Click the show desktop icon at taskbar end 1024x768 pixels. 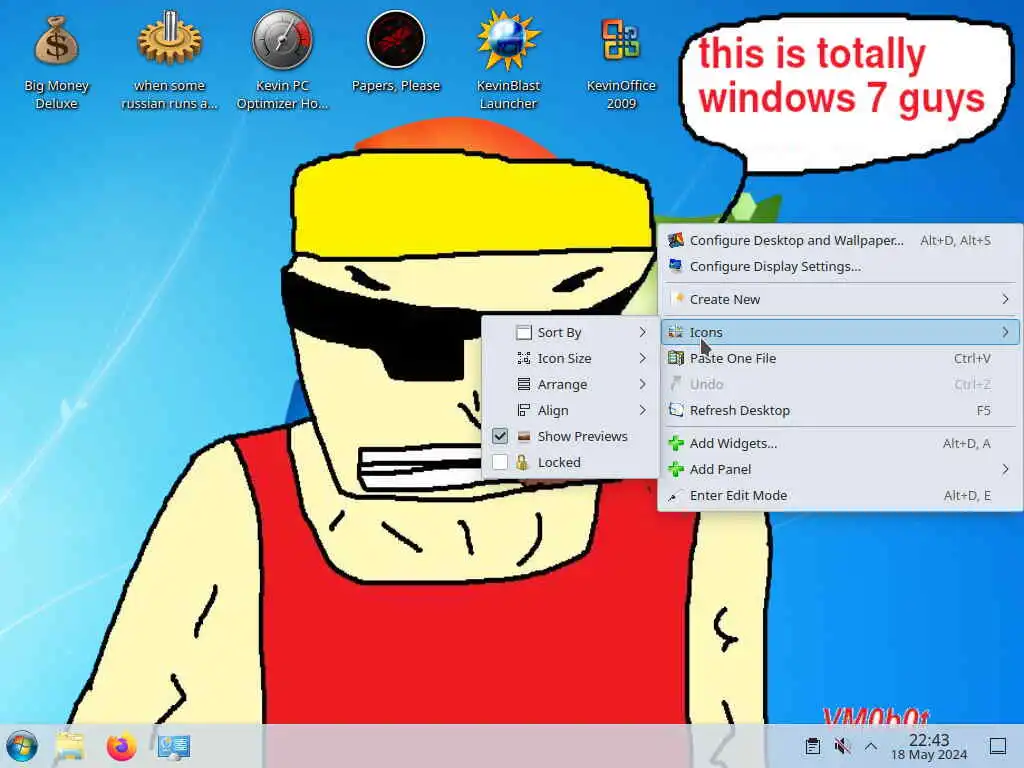click(x=998, y=746)
